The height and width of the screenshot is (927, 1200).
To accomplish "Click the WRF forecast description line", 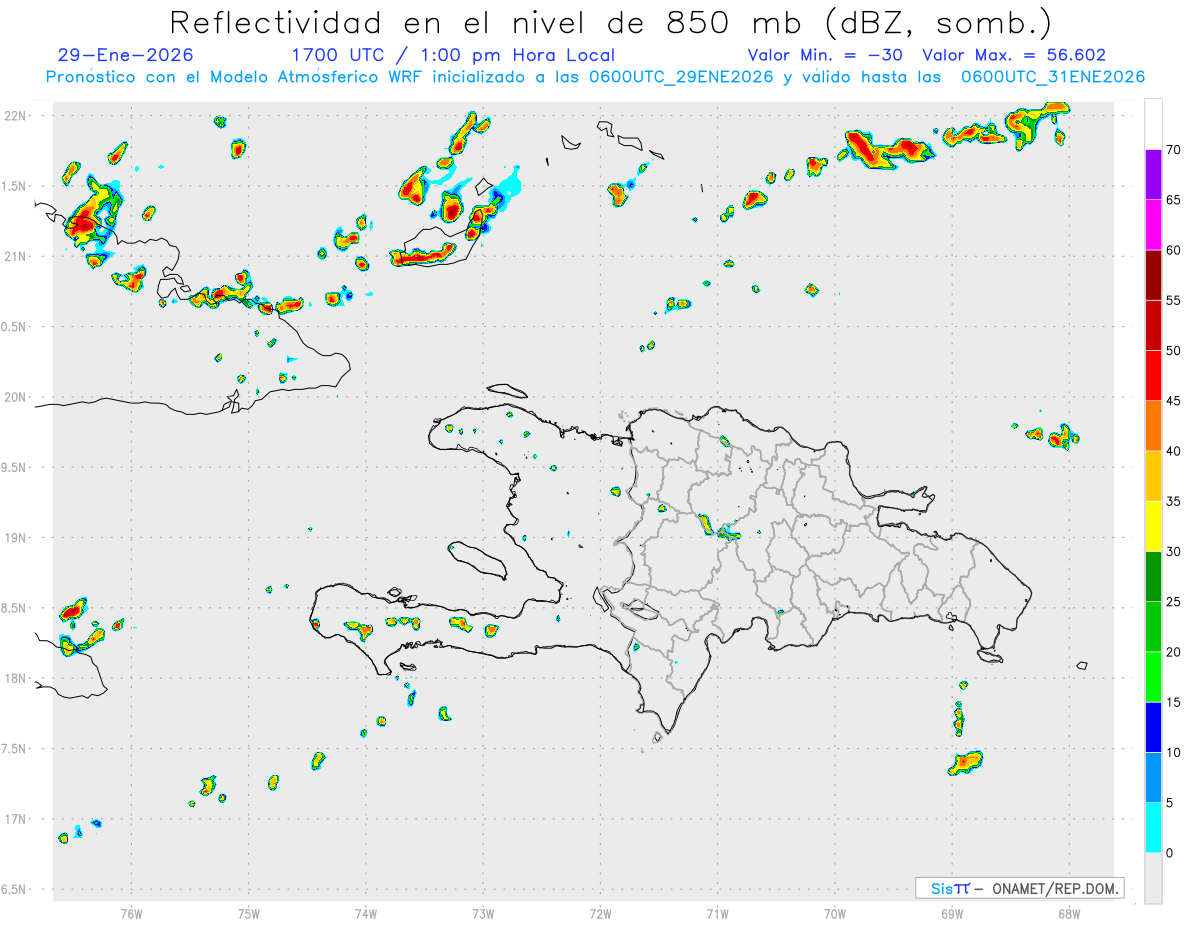I will click(595, 77).
